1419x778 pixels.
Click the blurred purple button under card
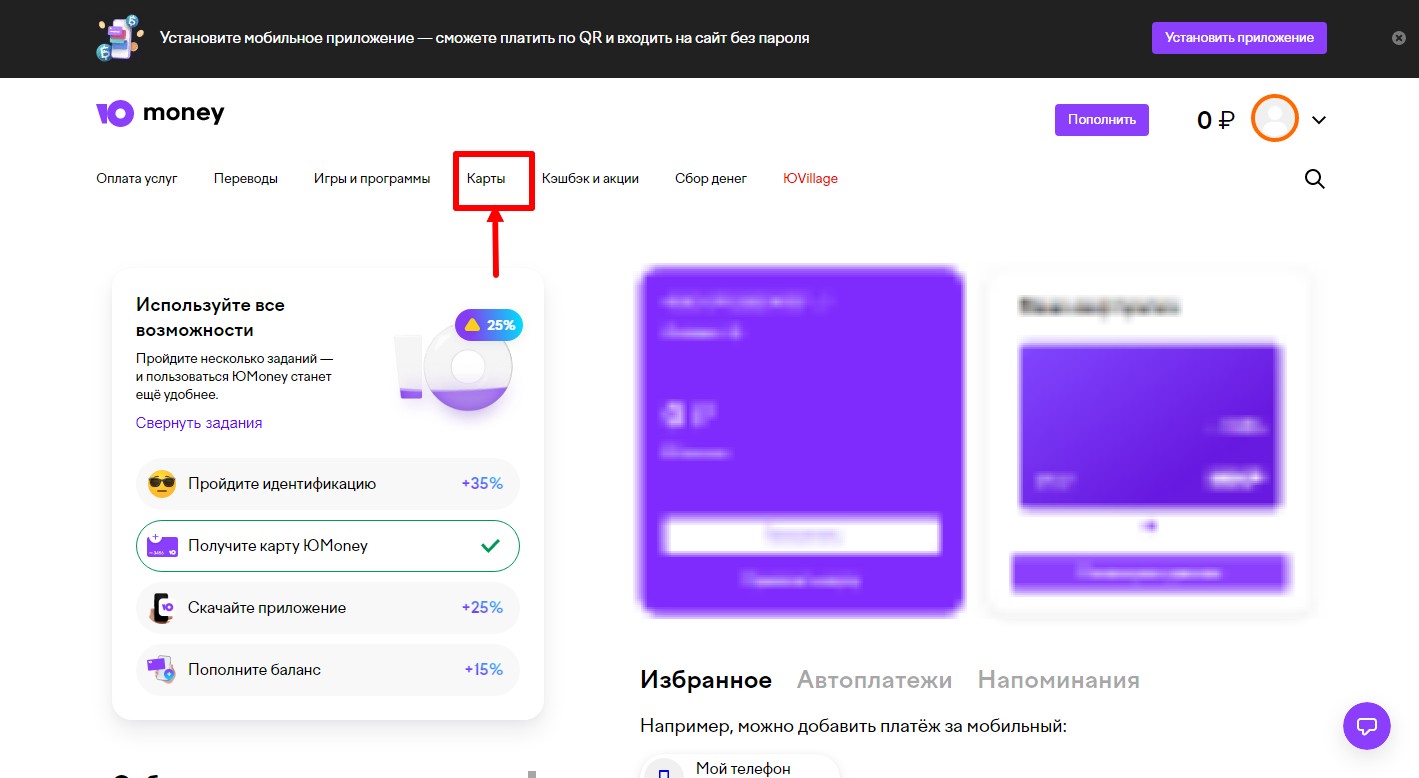1150,573
